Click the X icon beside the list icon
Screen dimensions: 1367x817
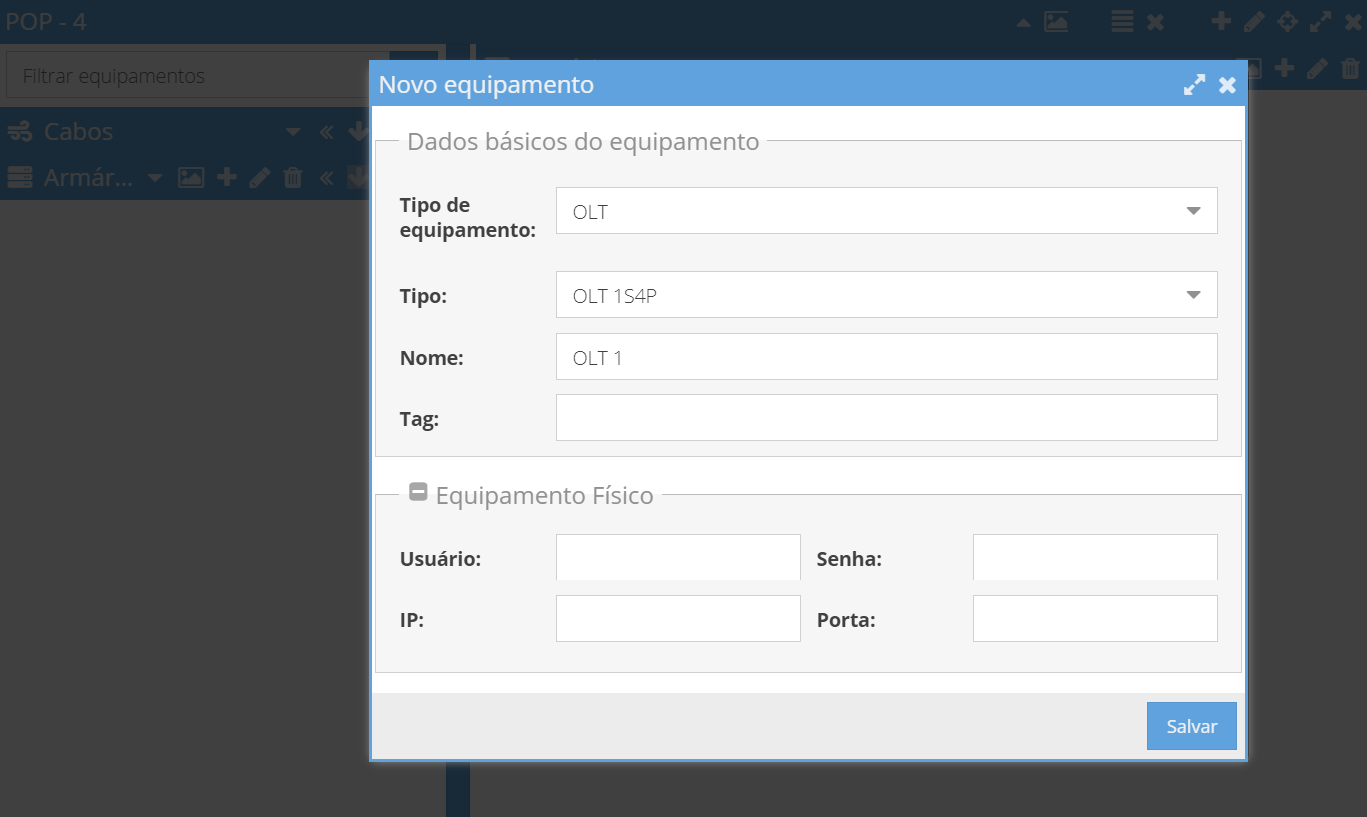(x=1155, y=22)
